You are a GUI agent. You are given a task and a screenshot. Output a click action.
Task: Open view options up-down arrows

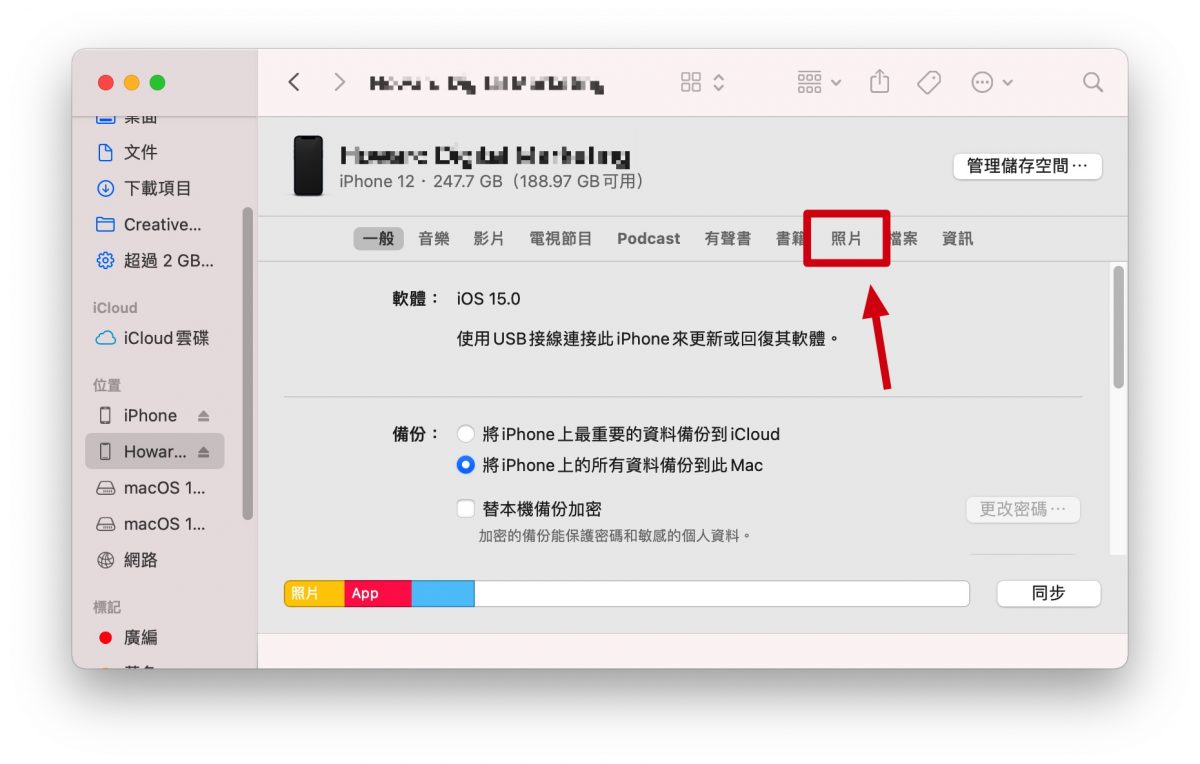click(718, 82)
